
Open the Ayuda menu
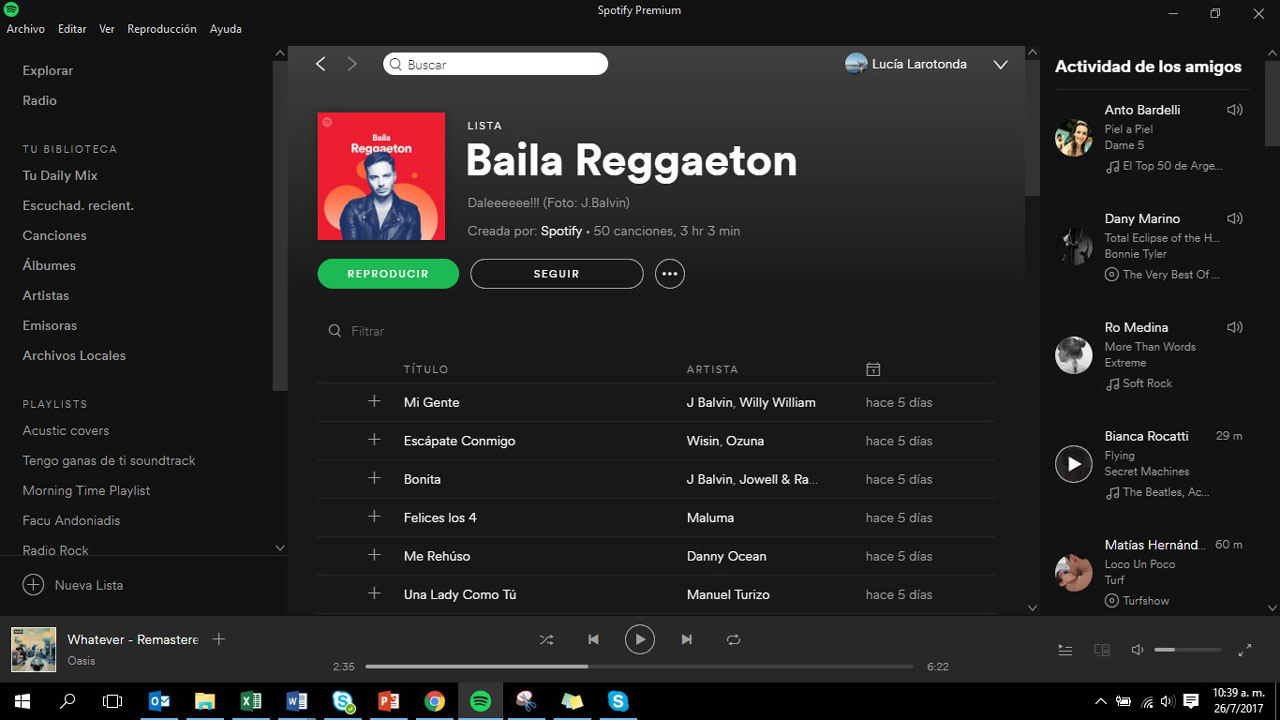[x=226, y=29]
